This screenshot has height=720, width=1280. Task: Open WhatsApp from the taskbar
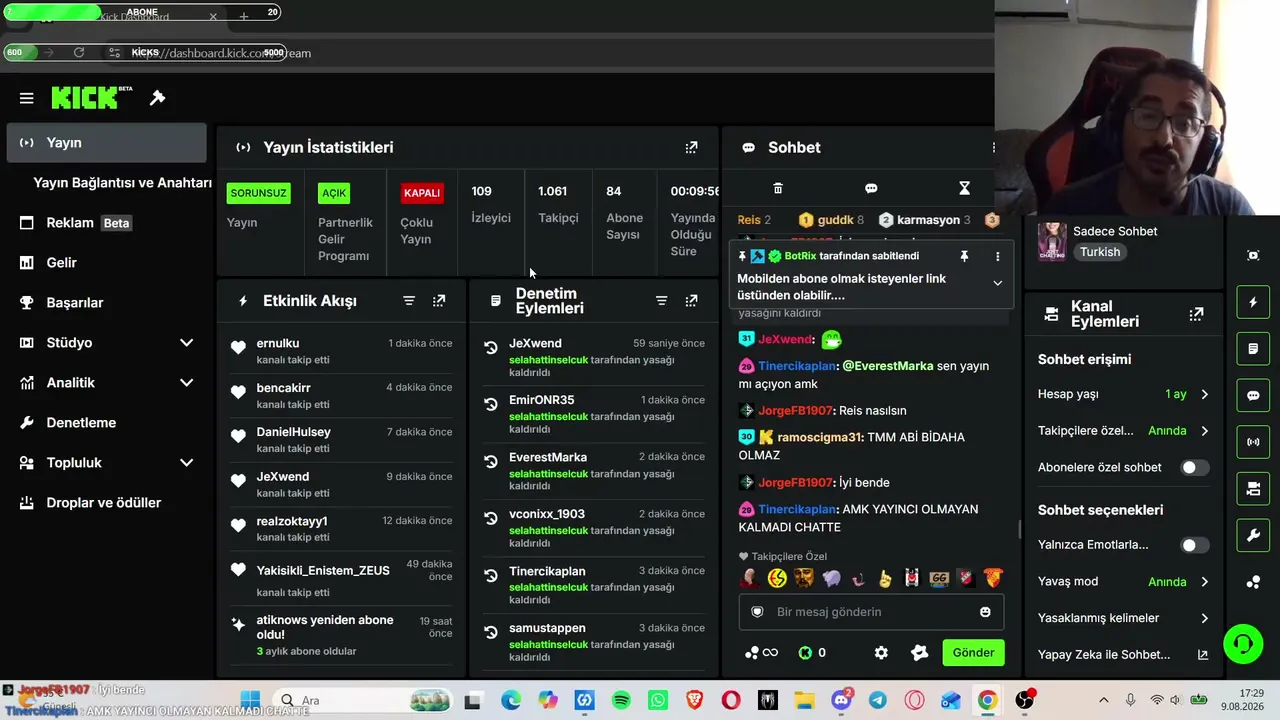tap(657, 700)
